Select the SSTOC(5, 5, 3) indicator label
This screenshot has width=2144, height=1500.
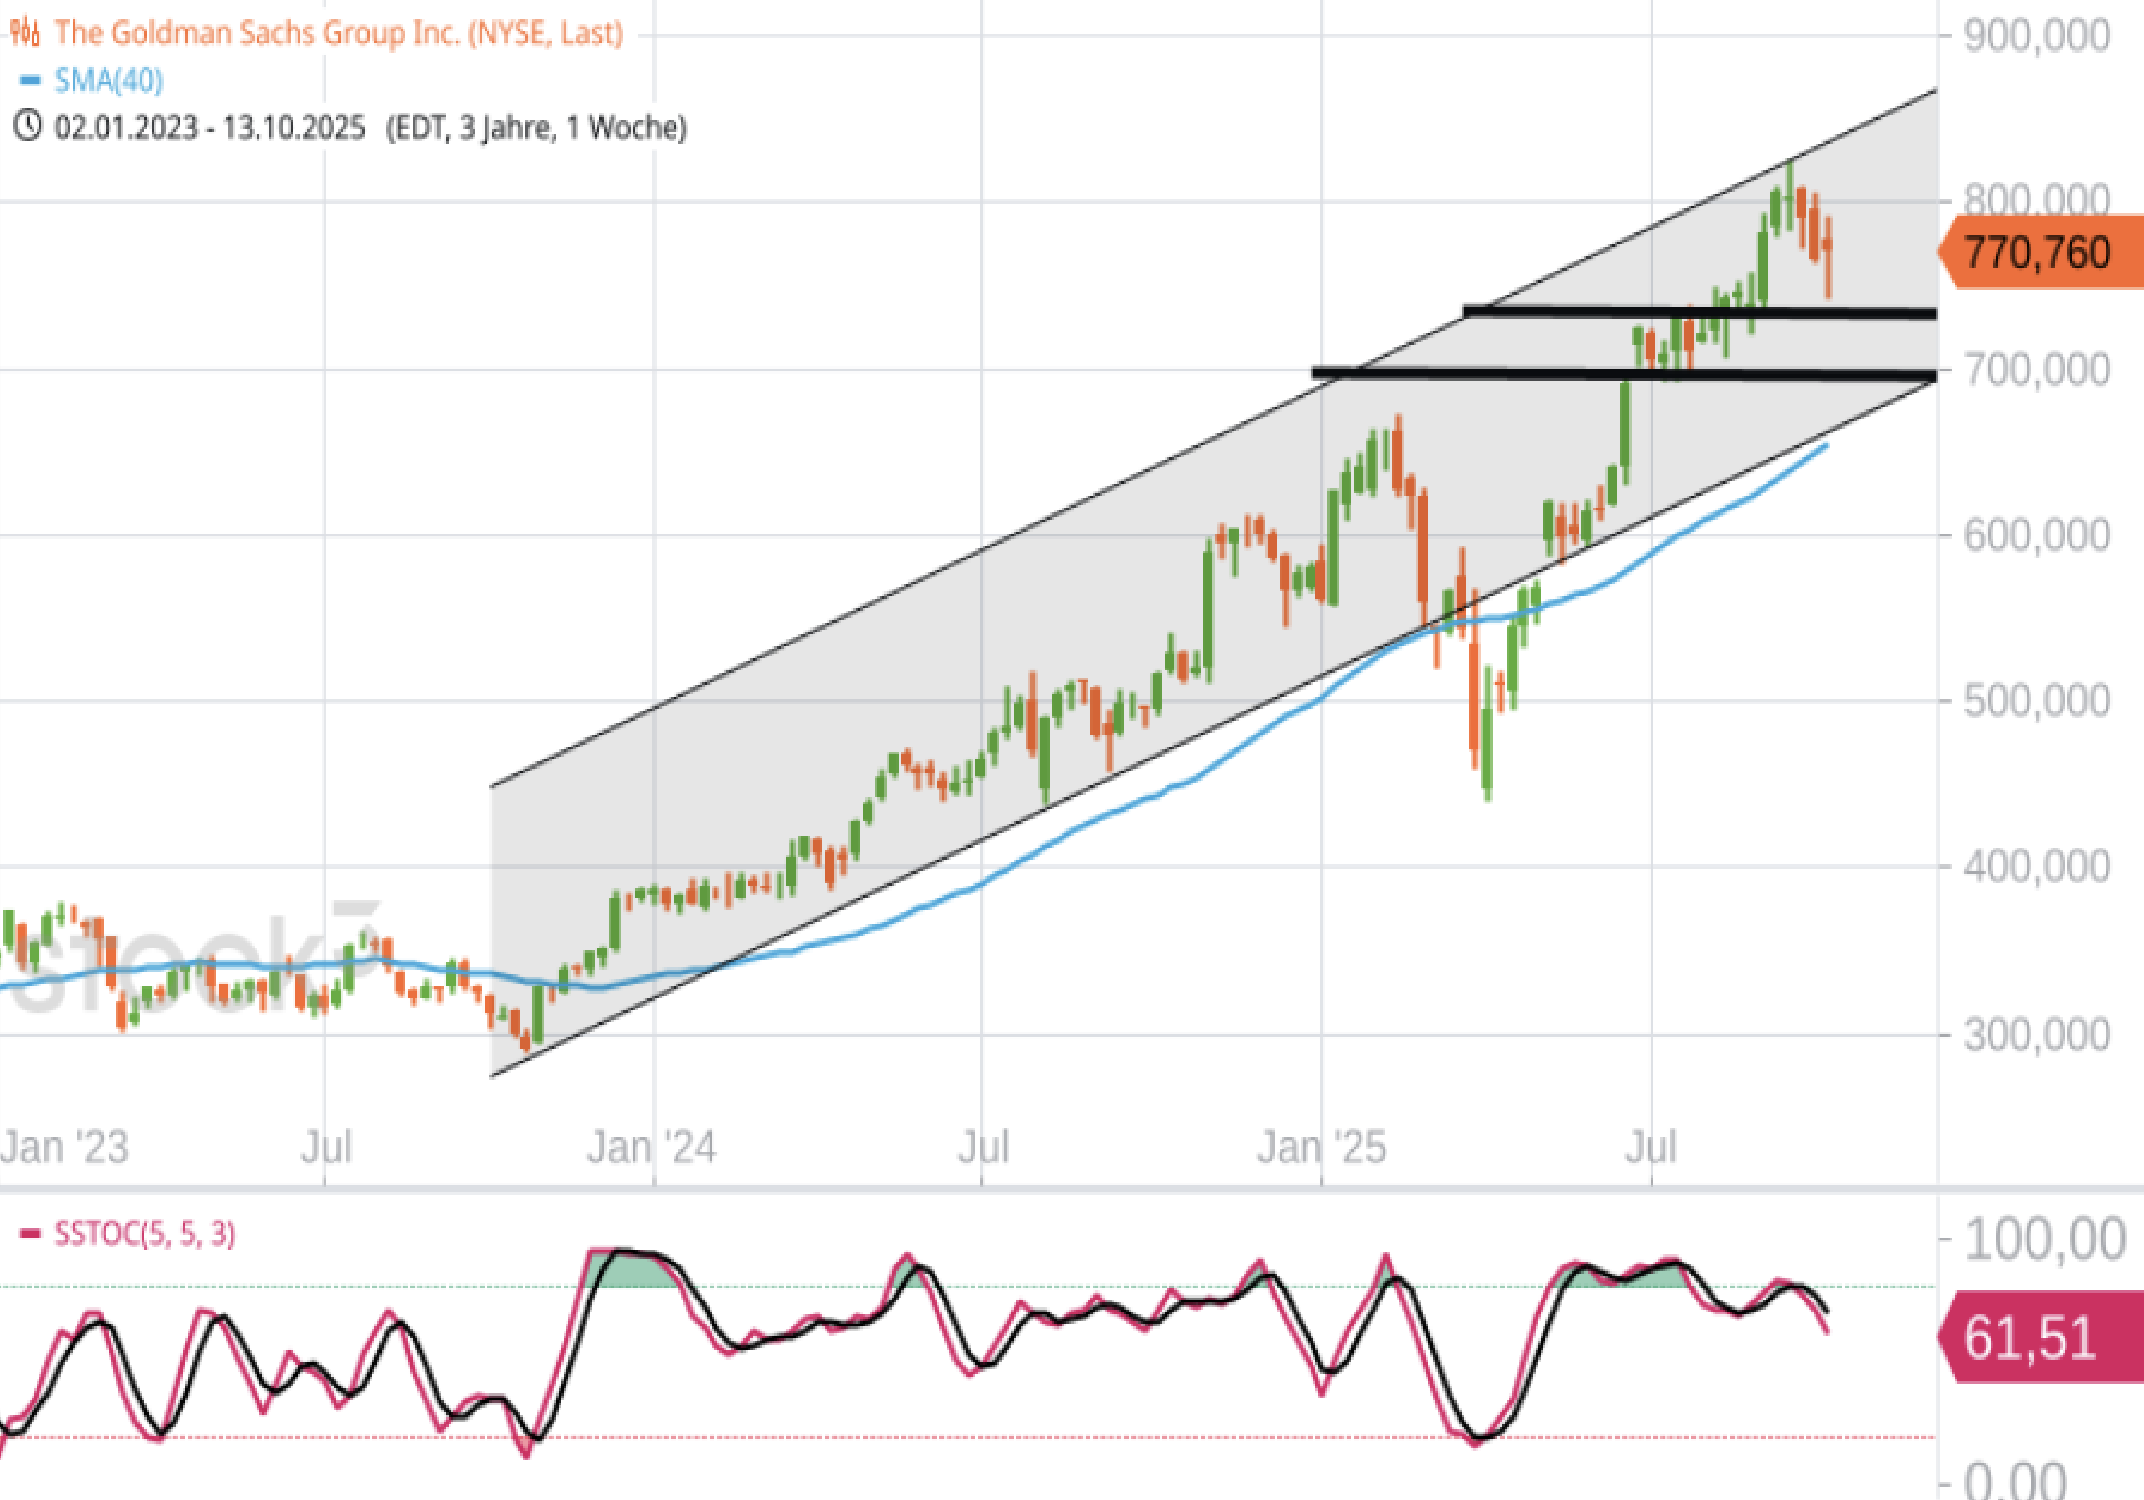tap(144, 1234)
